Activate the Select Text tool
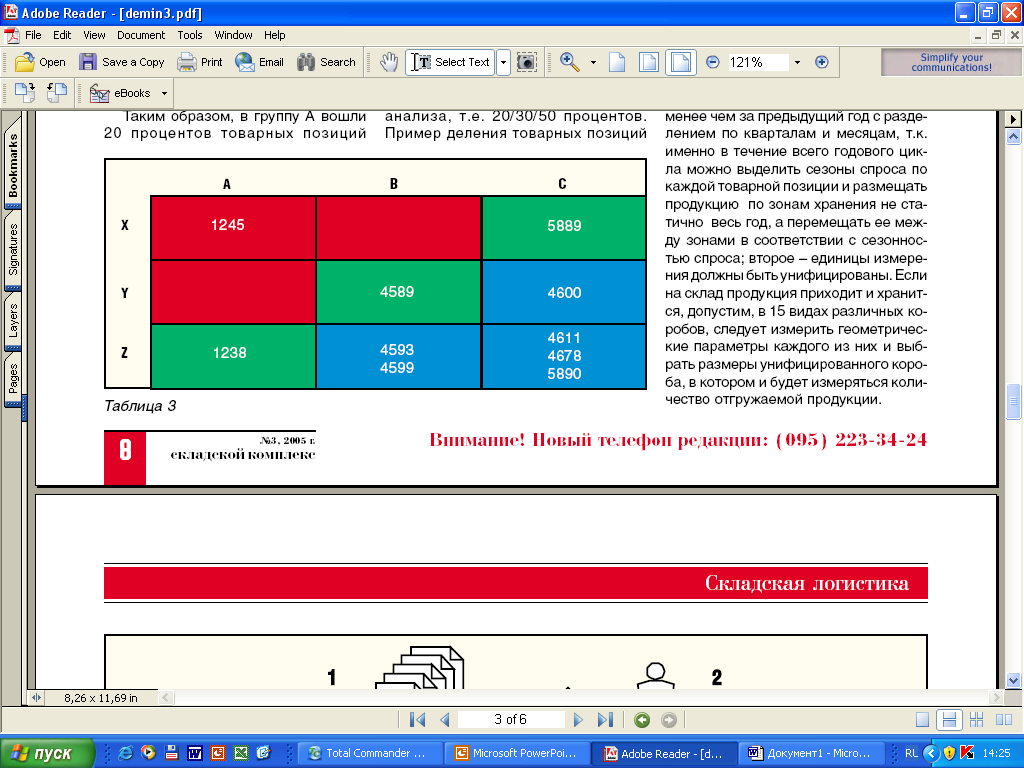 (x=451, y=62)
